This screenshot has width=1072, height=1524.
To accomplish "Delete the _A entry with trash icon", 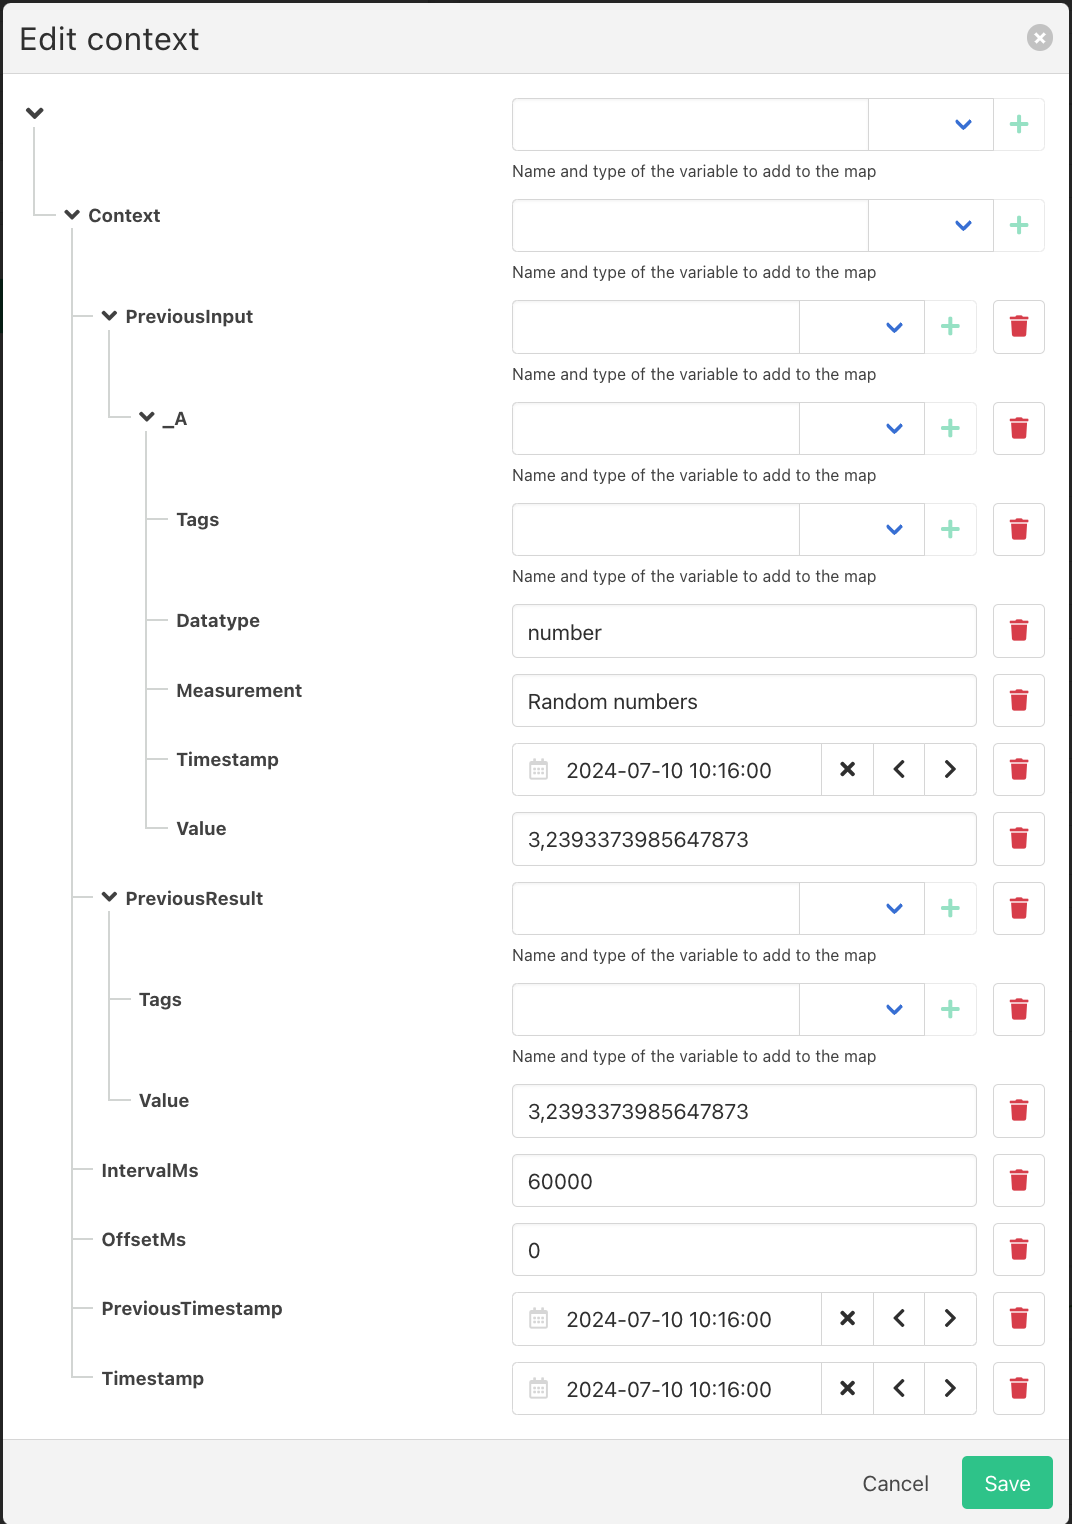I will tap(1019, 428).
